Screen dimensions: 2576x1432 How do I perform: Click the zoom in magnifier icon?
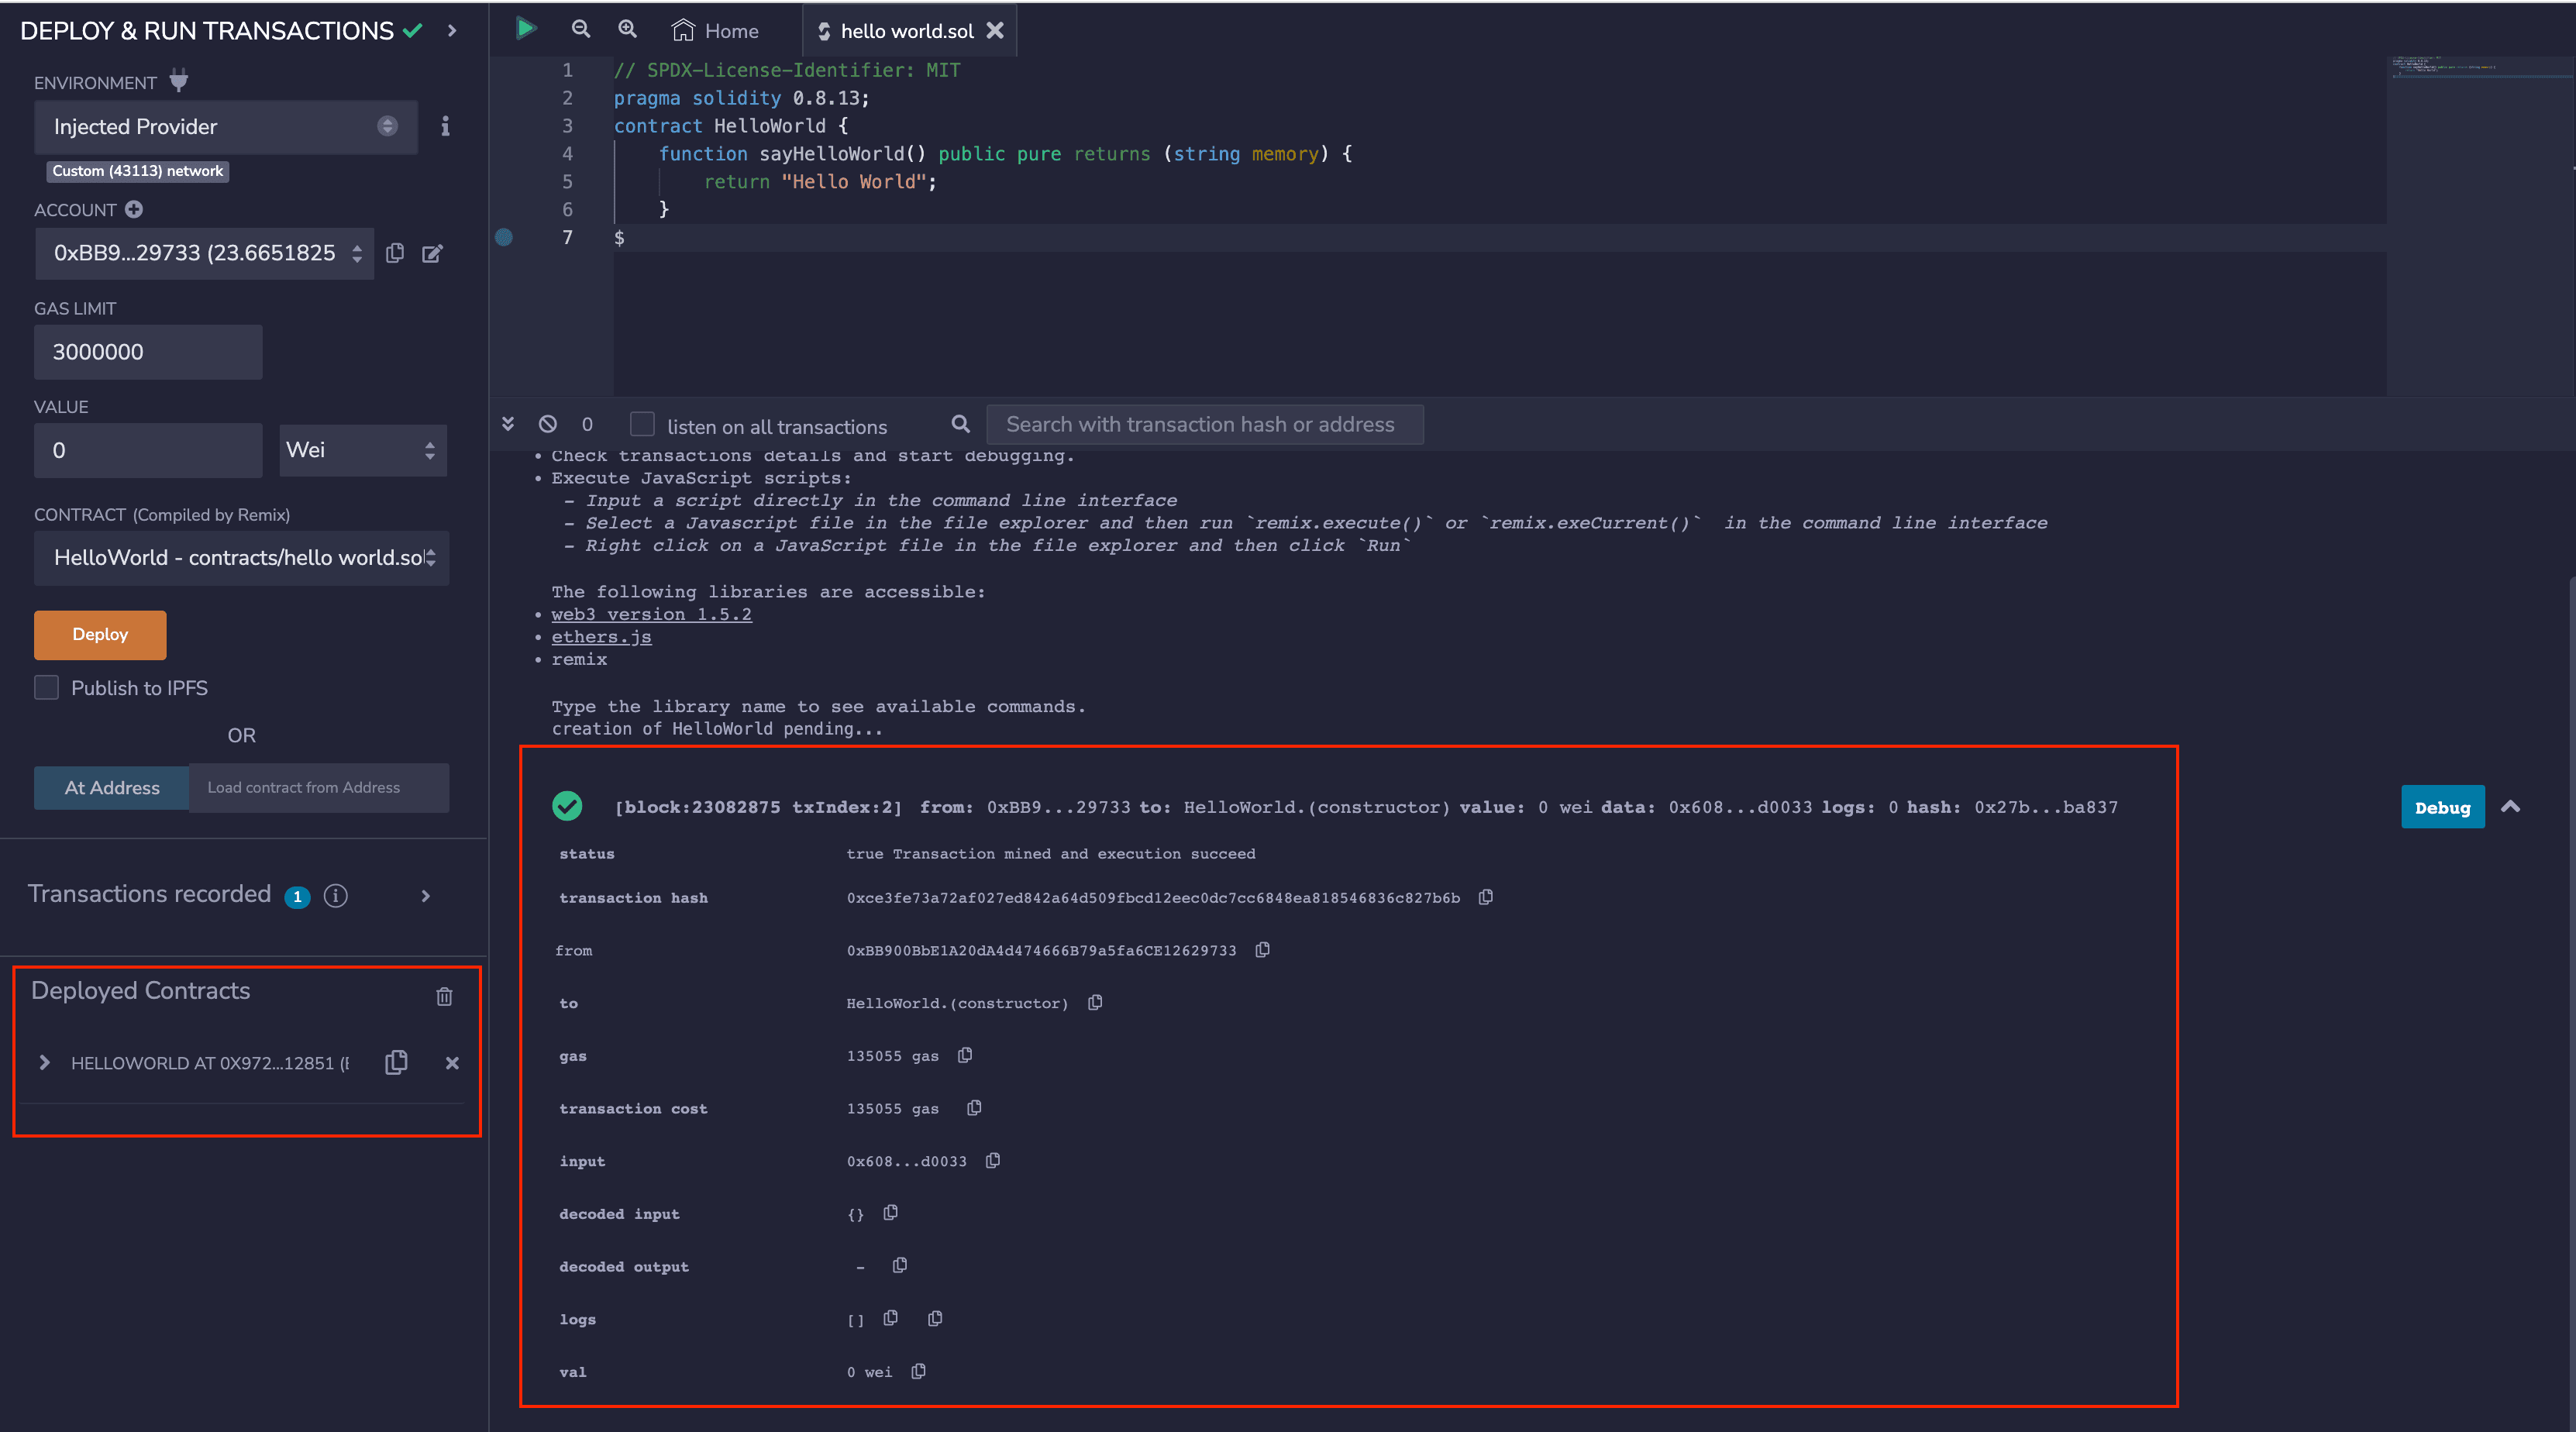(627, 29)
